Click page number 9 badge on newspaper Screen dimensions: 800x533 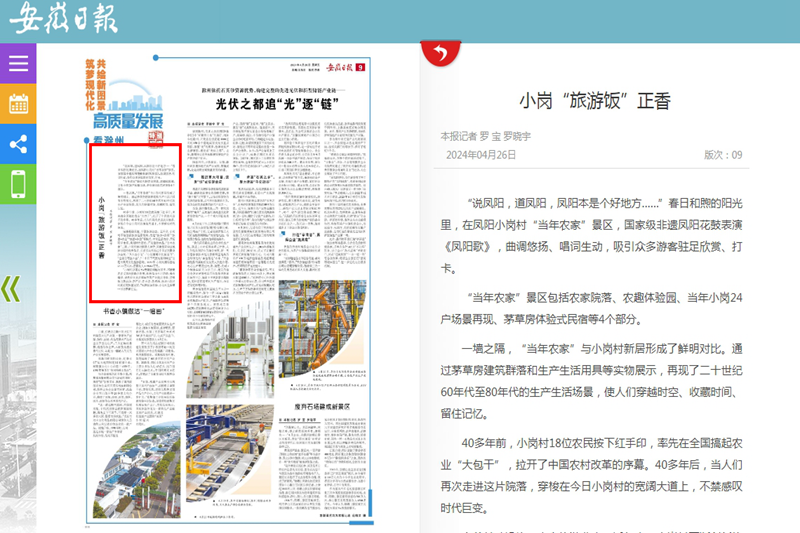pyautogui.click(x=360, y=67)
